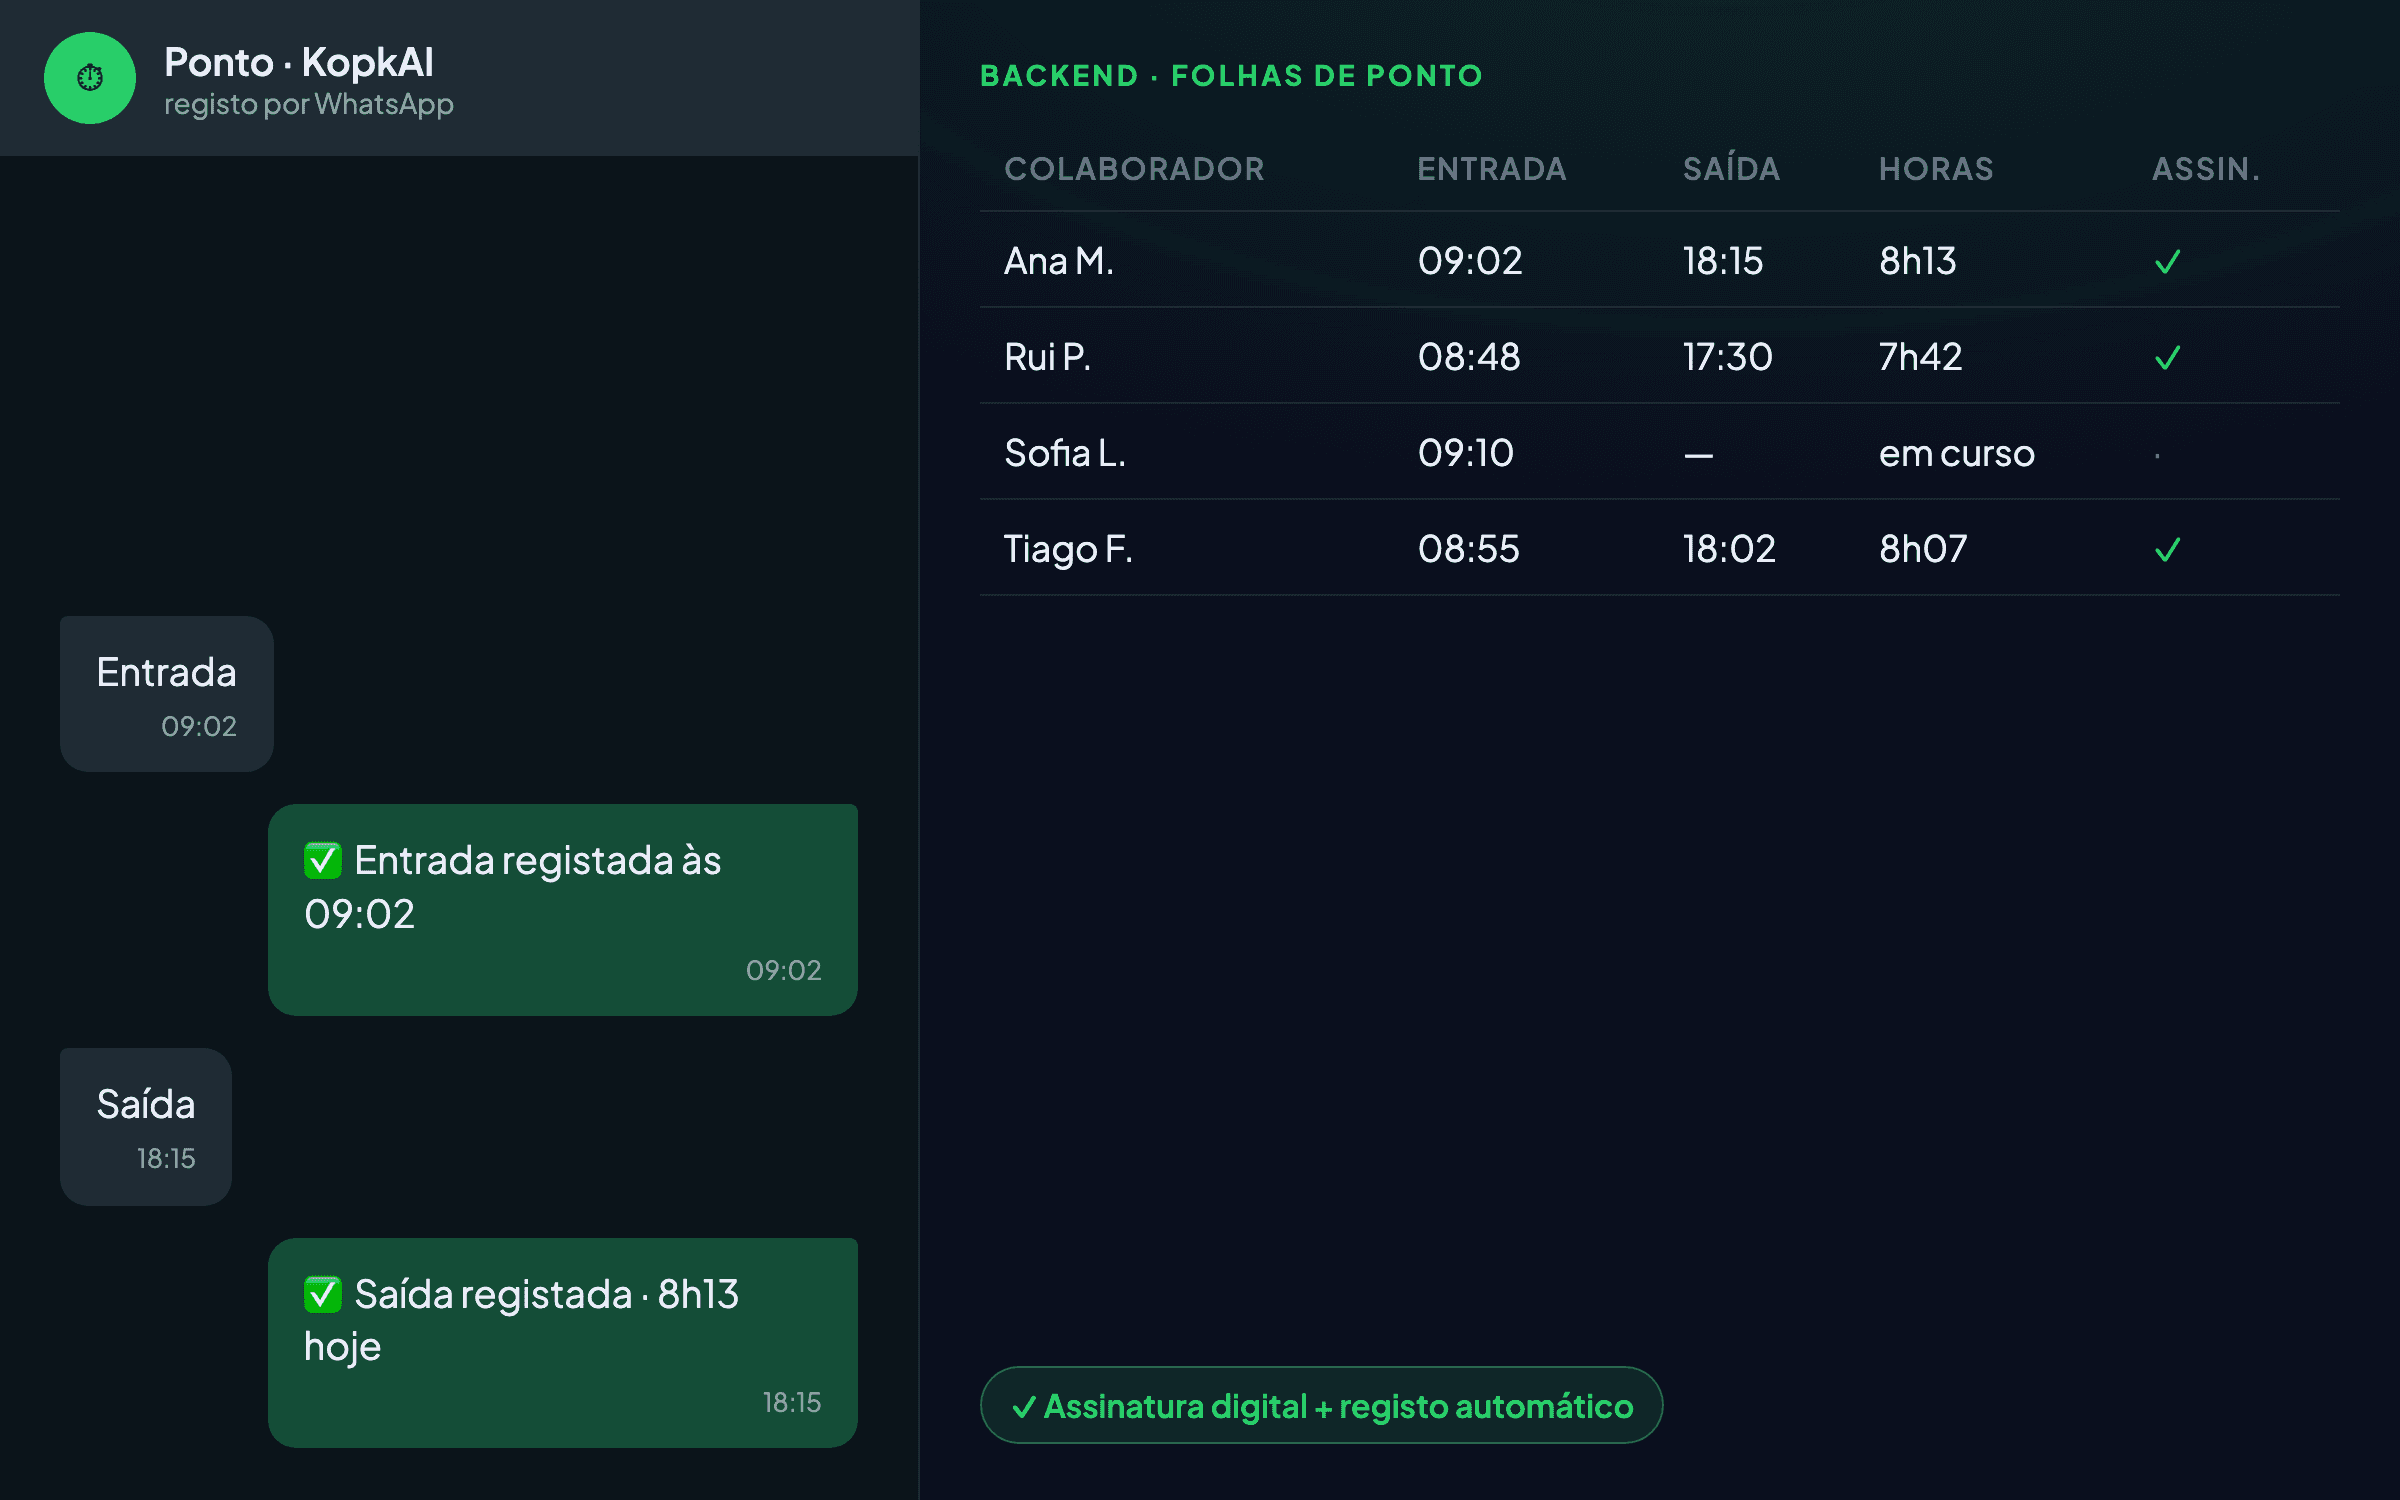Click the 'Saída registada · 8h13 hoje' reply bubble
2400x1500 pixels.
pyautogui.click(x=563, y=1342)
